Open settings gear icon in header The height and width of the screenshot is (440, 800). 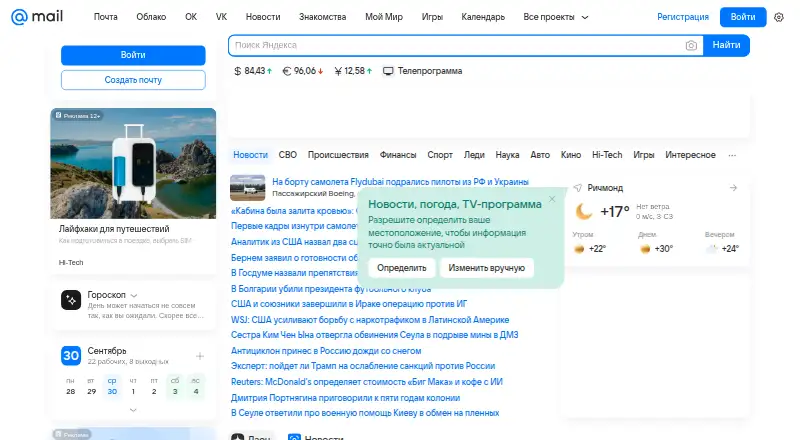click(x=779, y=17)
